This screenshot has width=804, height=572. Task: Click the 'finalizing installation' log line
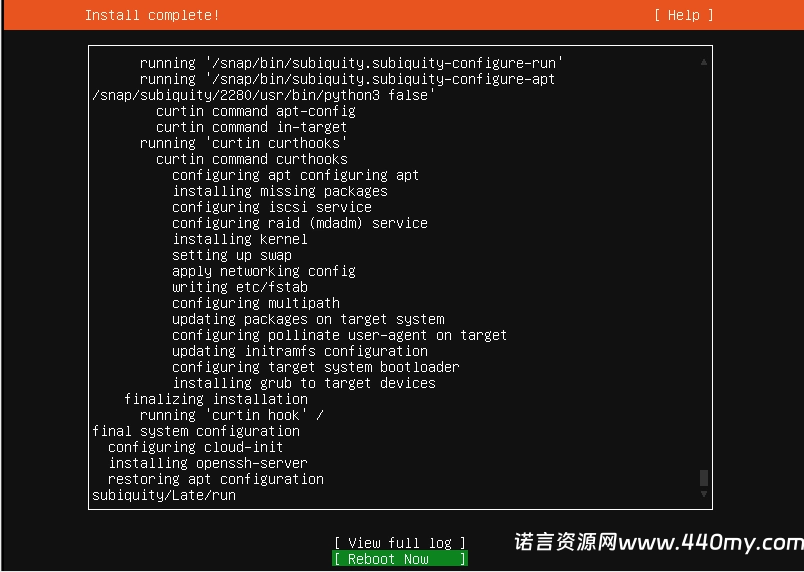tap(216, 398)
